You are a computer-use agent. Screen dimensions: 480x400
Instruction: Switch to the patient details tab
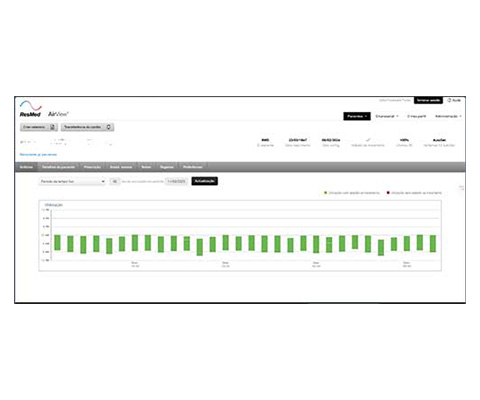[58, 167]
